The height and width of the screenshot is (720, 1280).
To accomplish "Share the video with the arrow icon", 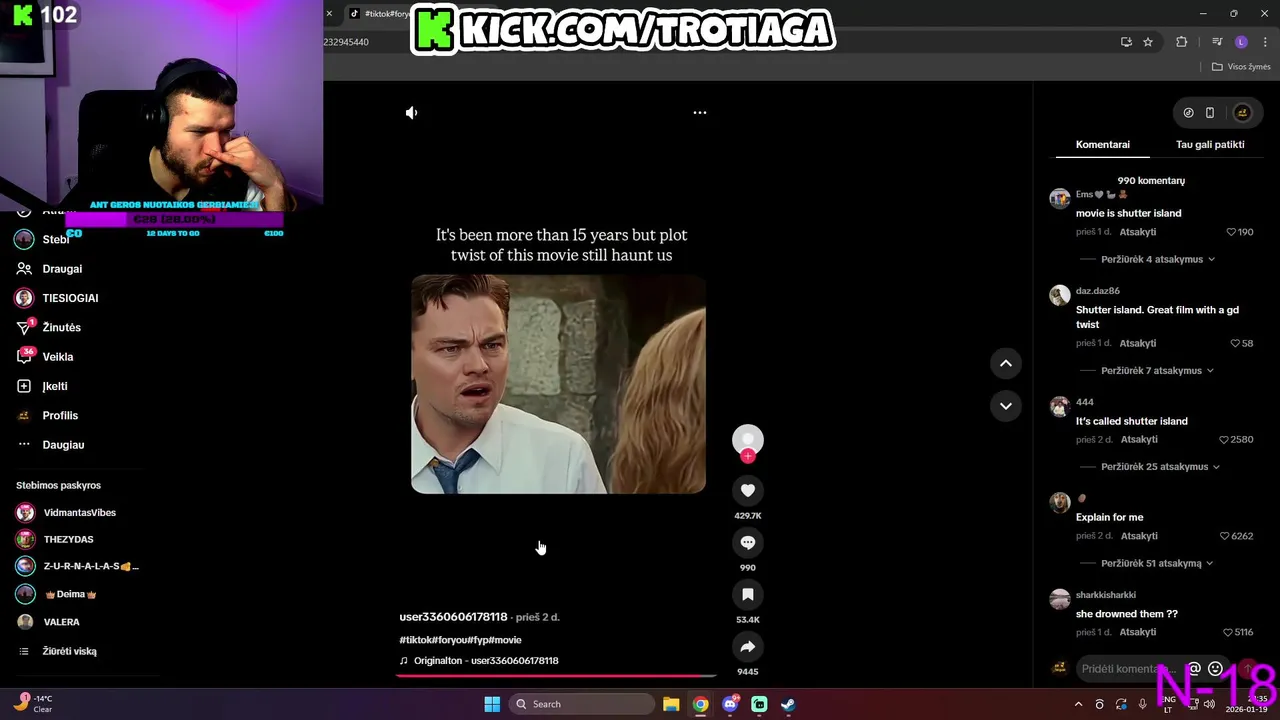I will pos(748,646).
